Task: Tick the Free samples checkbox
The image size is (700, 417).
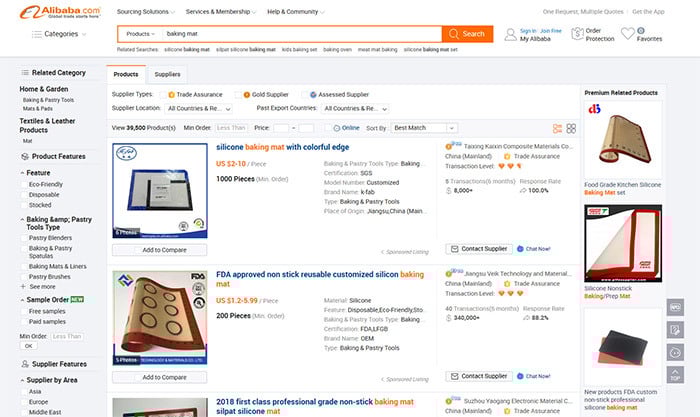Action: [x=24, y=311]
